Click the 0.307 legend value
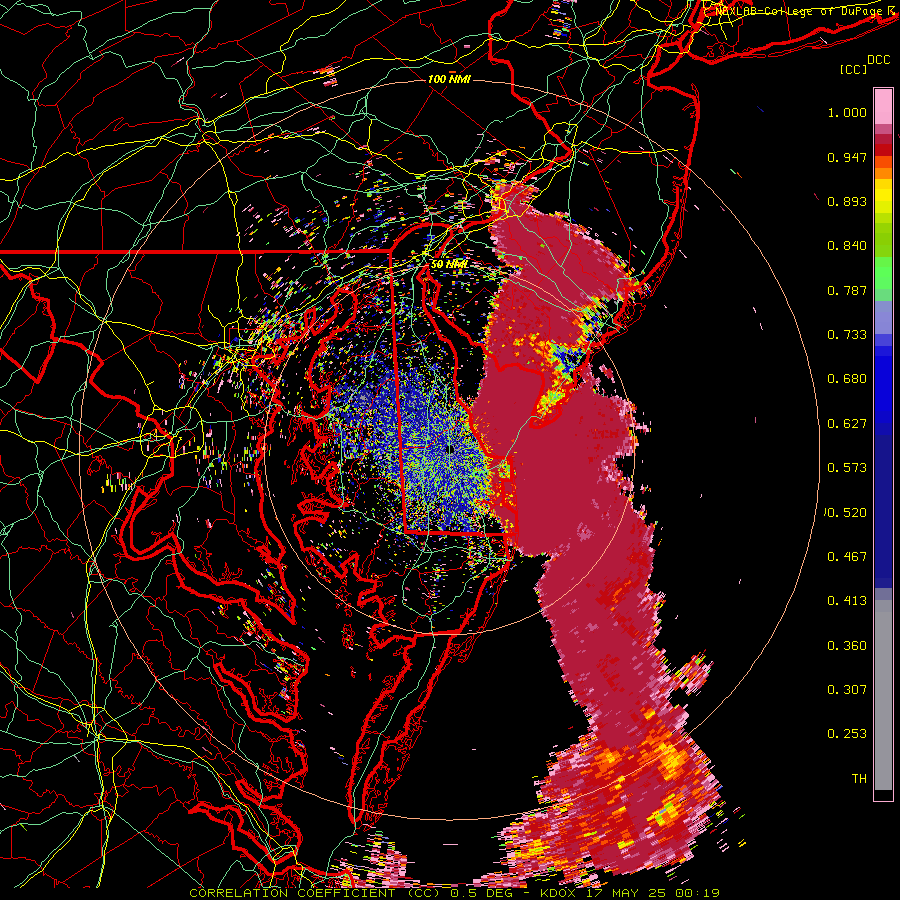Screen dimensions: 900x900 point(847,690)
